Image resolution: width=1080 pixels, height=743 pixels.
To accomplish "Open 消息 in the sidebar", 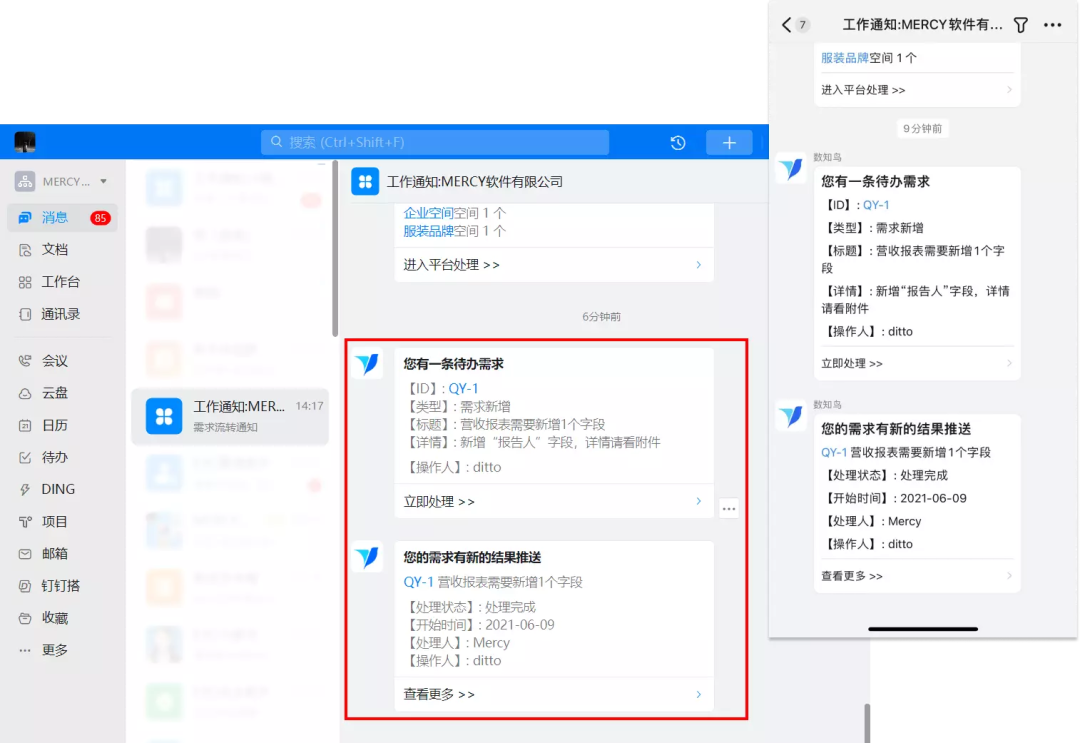I will pyautogui.click(x=62, y=218).
